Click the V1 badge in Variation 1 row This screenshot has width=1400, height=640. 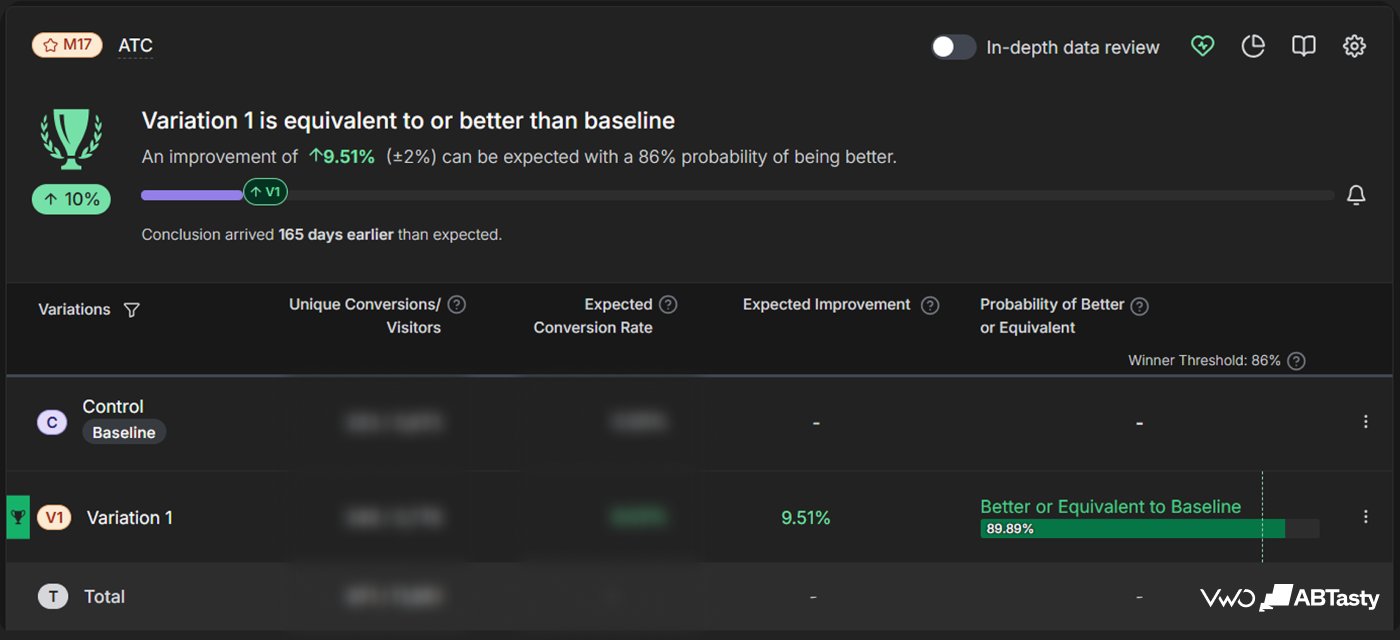click(54, 517)
